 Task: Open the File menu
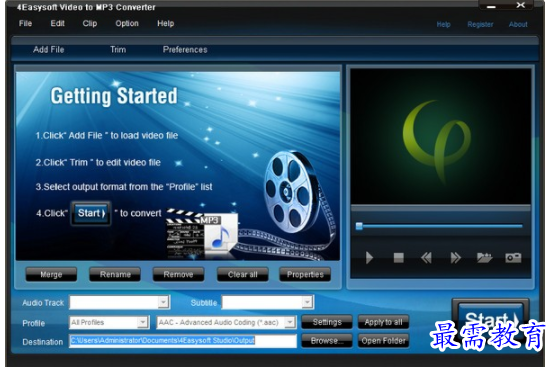point(25,24)
